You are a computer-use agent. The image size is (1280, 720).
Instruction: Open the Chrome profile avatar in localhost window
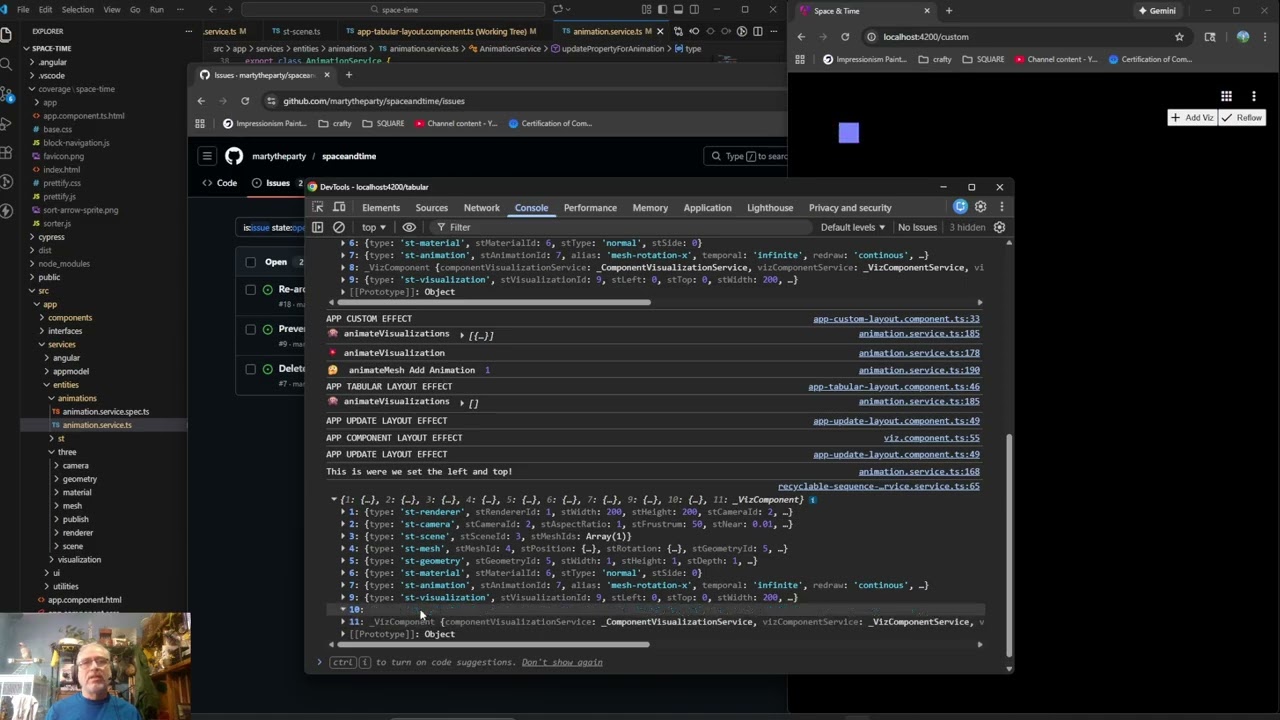pos(1243,37)
